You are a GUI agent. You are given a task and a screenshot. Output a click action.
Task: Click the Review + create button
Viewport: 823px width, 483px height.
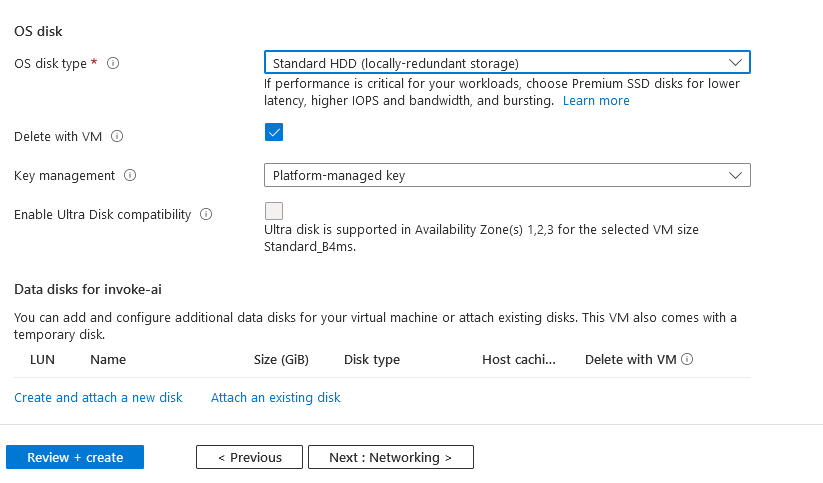[x=75, y=457]
